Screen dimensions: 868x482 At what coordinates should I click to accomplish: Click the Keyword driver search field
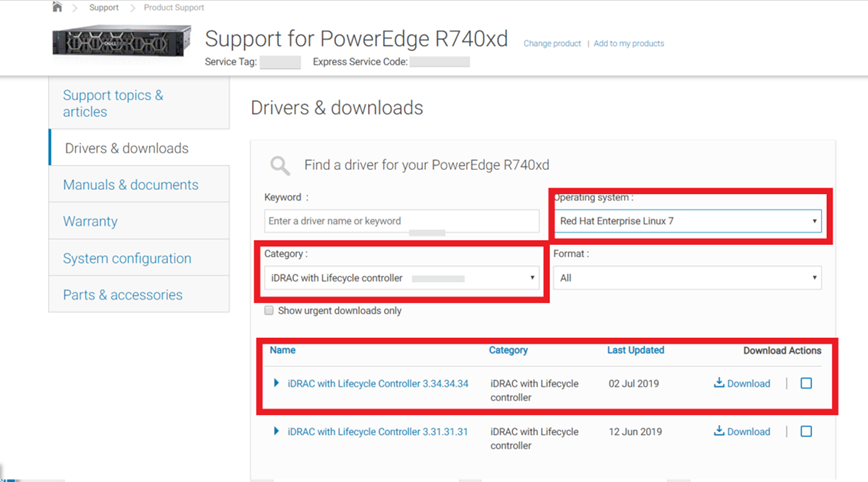tap(401, 221)
